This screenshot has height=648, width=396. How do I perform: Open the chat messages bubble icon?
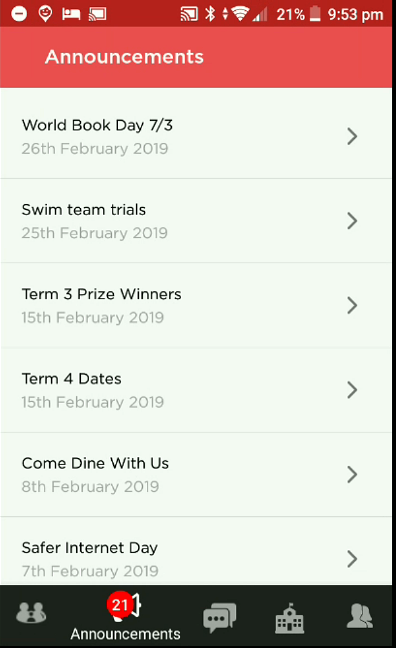tap(219, 617)
